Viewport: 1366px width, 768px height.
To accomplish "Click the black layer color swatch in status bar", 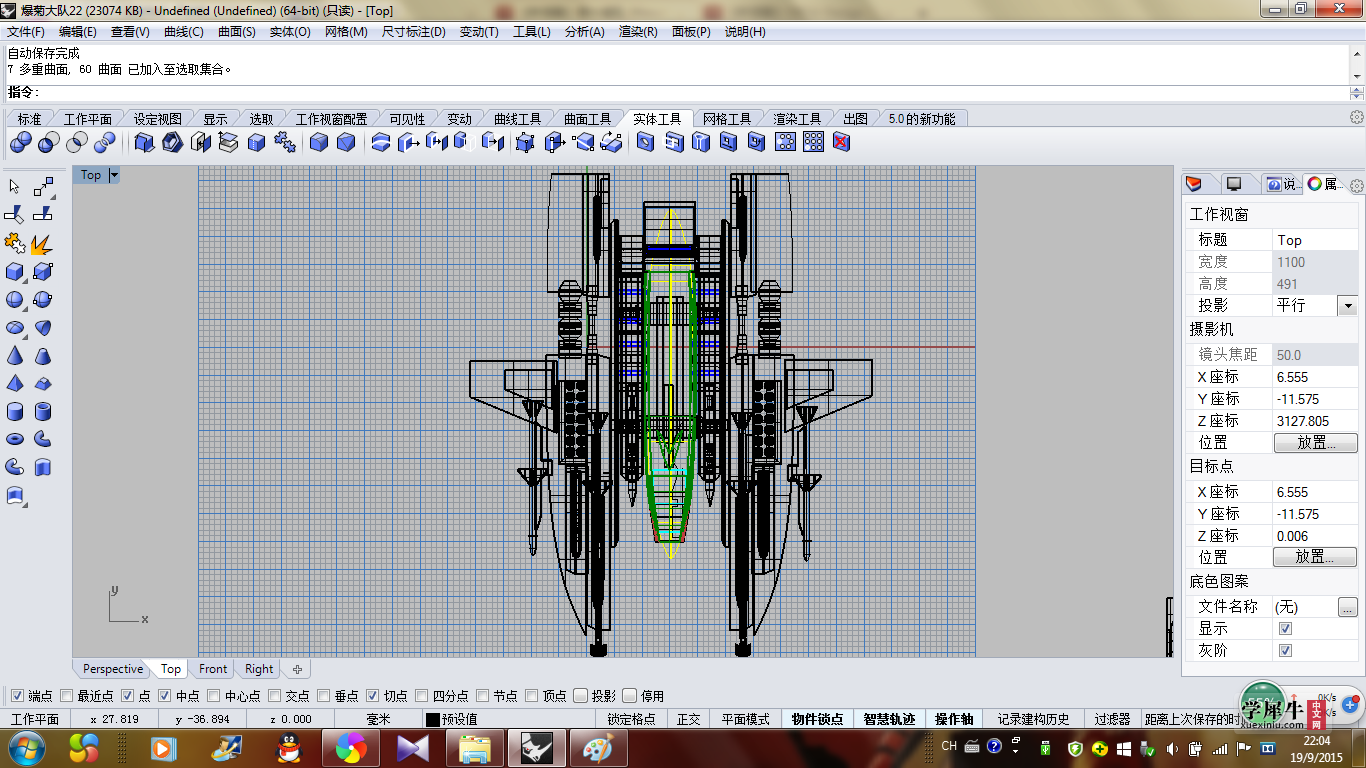I will pos(433,719).
